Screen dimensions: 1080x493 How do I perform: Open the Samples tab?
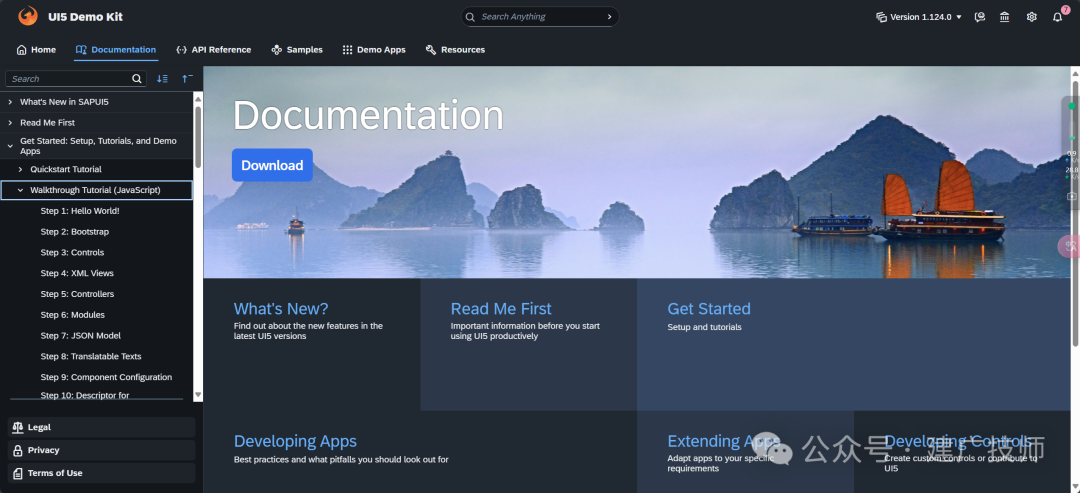(297, 50)
